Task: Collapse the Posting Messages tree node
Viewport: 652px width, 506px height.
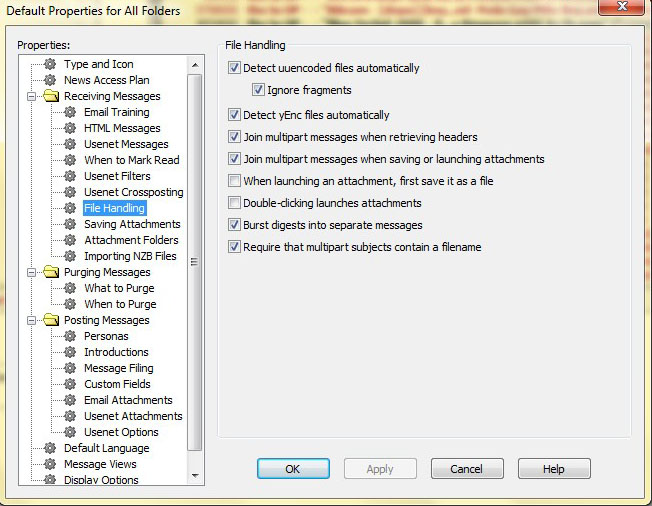Action: tap(32, 321)
